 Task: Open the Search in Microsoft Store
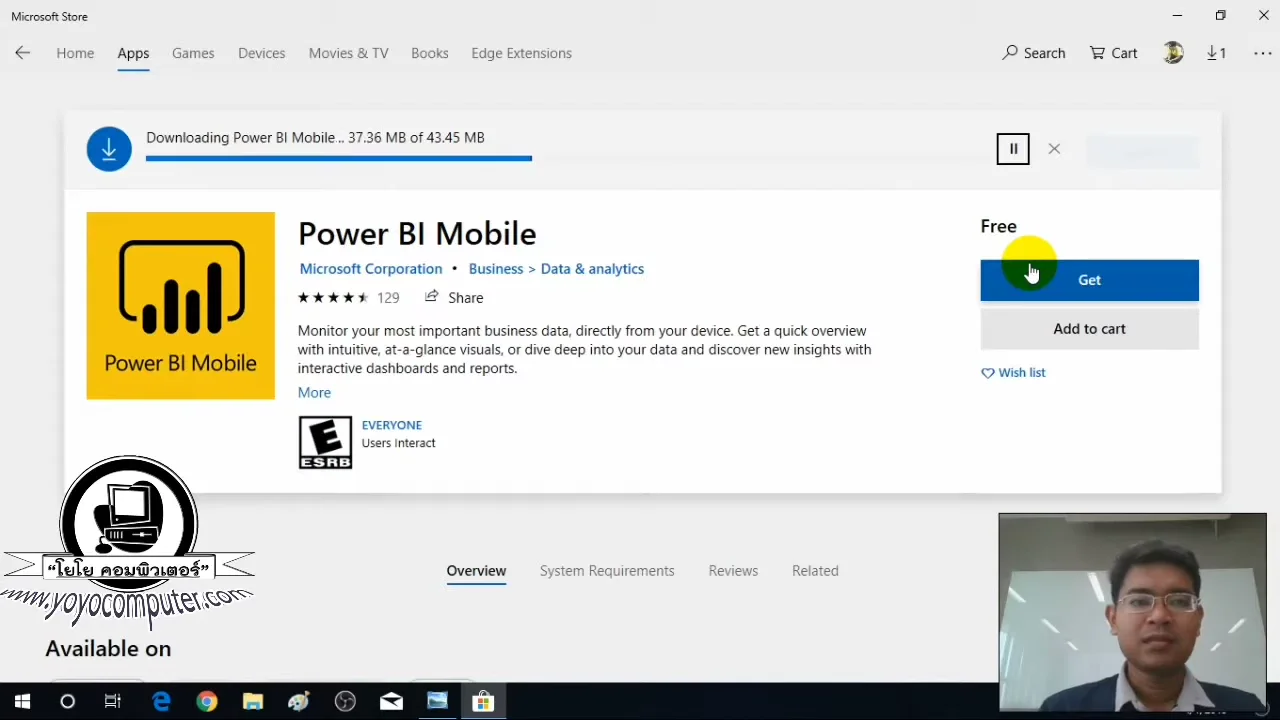point(1034,53)
